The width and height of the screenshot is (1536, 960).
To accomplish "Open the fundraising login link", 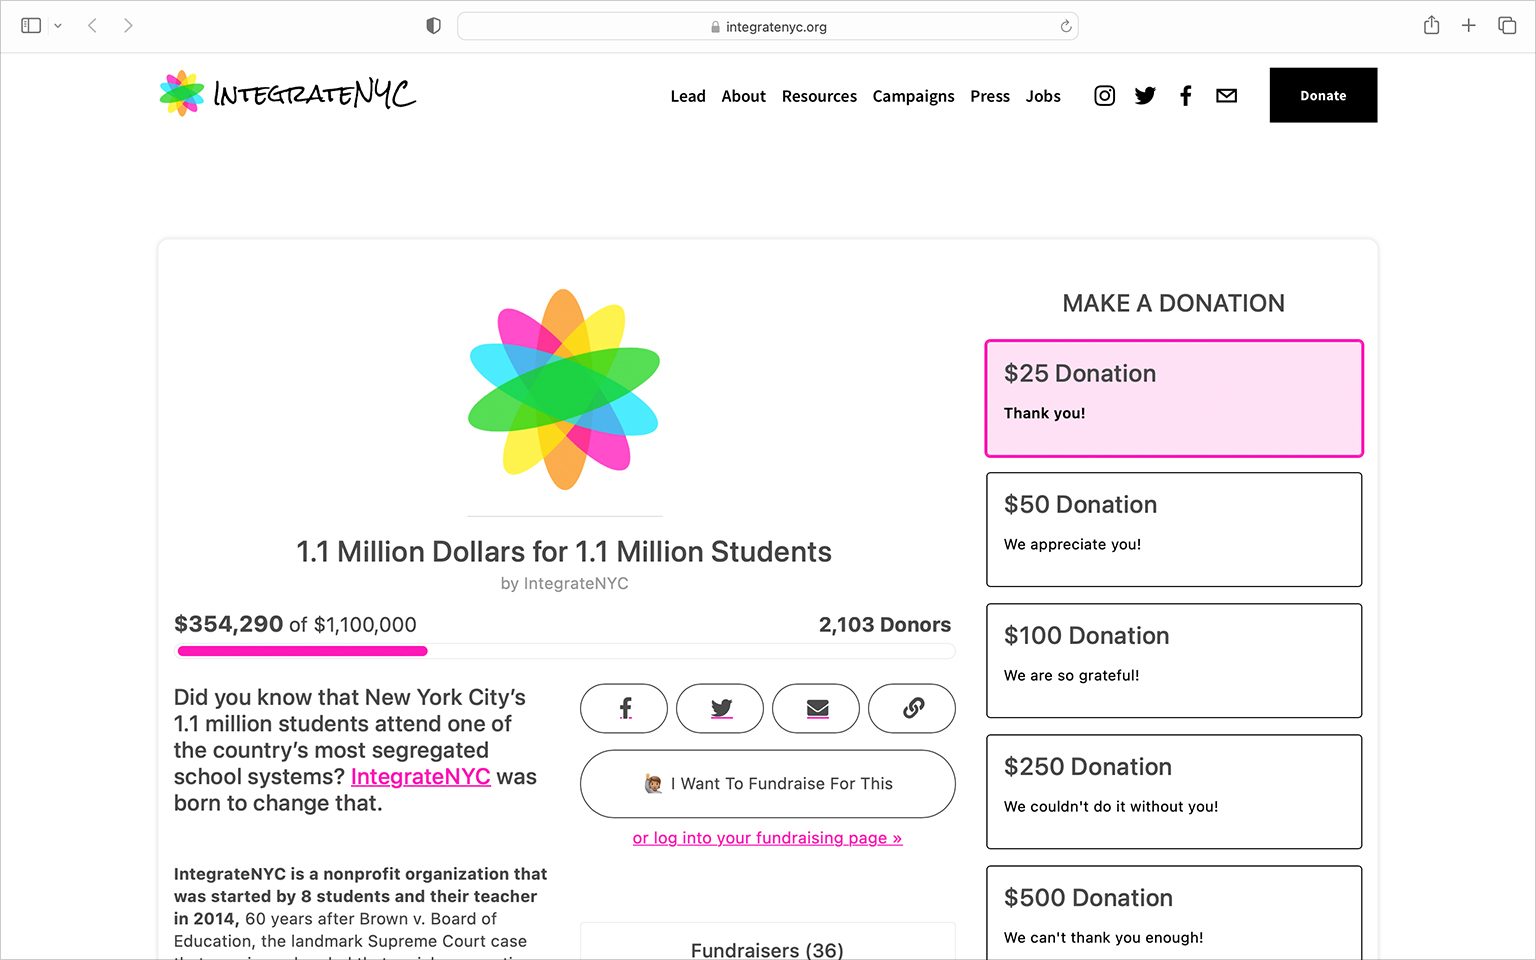I will [x=767, y=838].
